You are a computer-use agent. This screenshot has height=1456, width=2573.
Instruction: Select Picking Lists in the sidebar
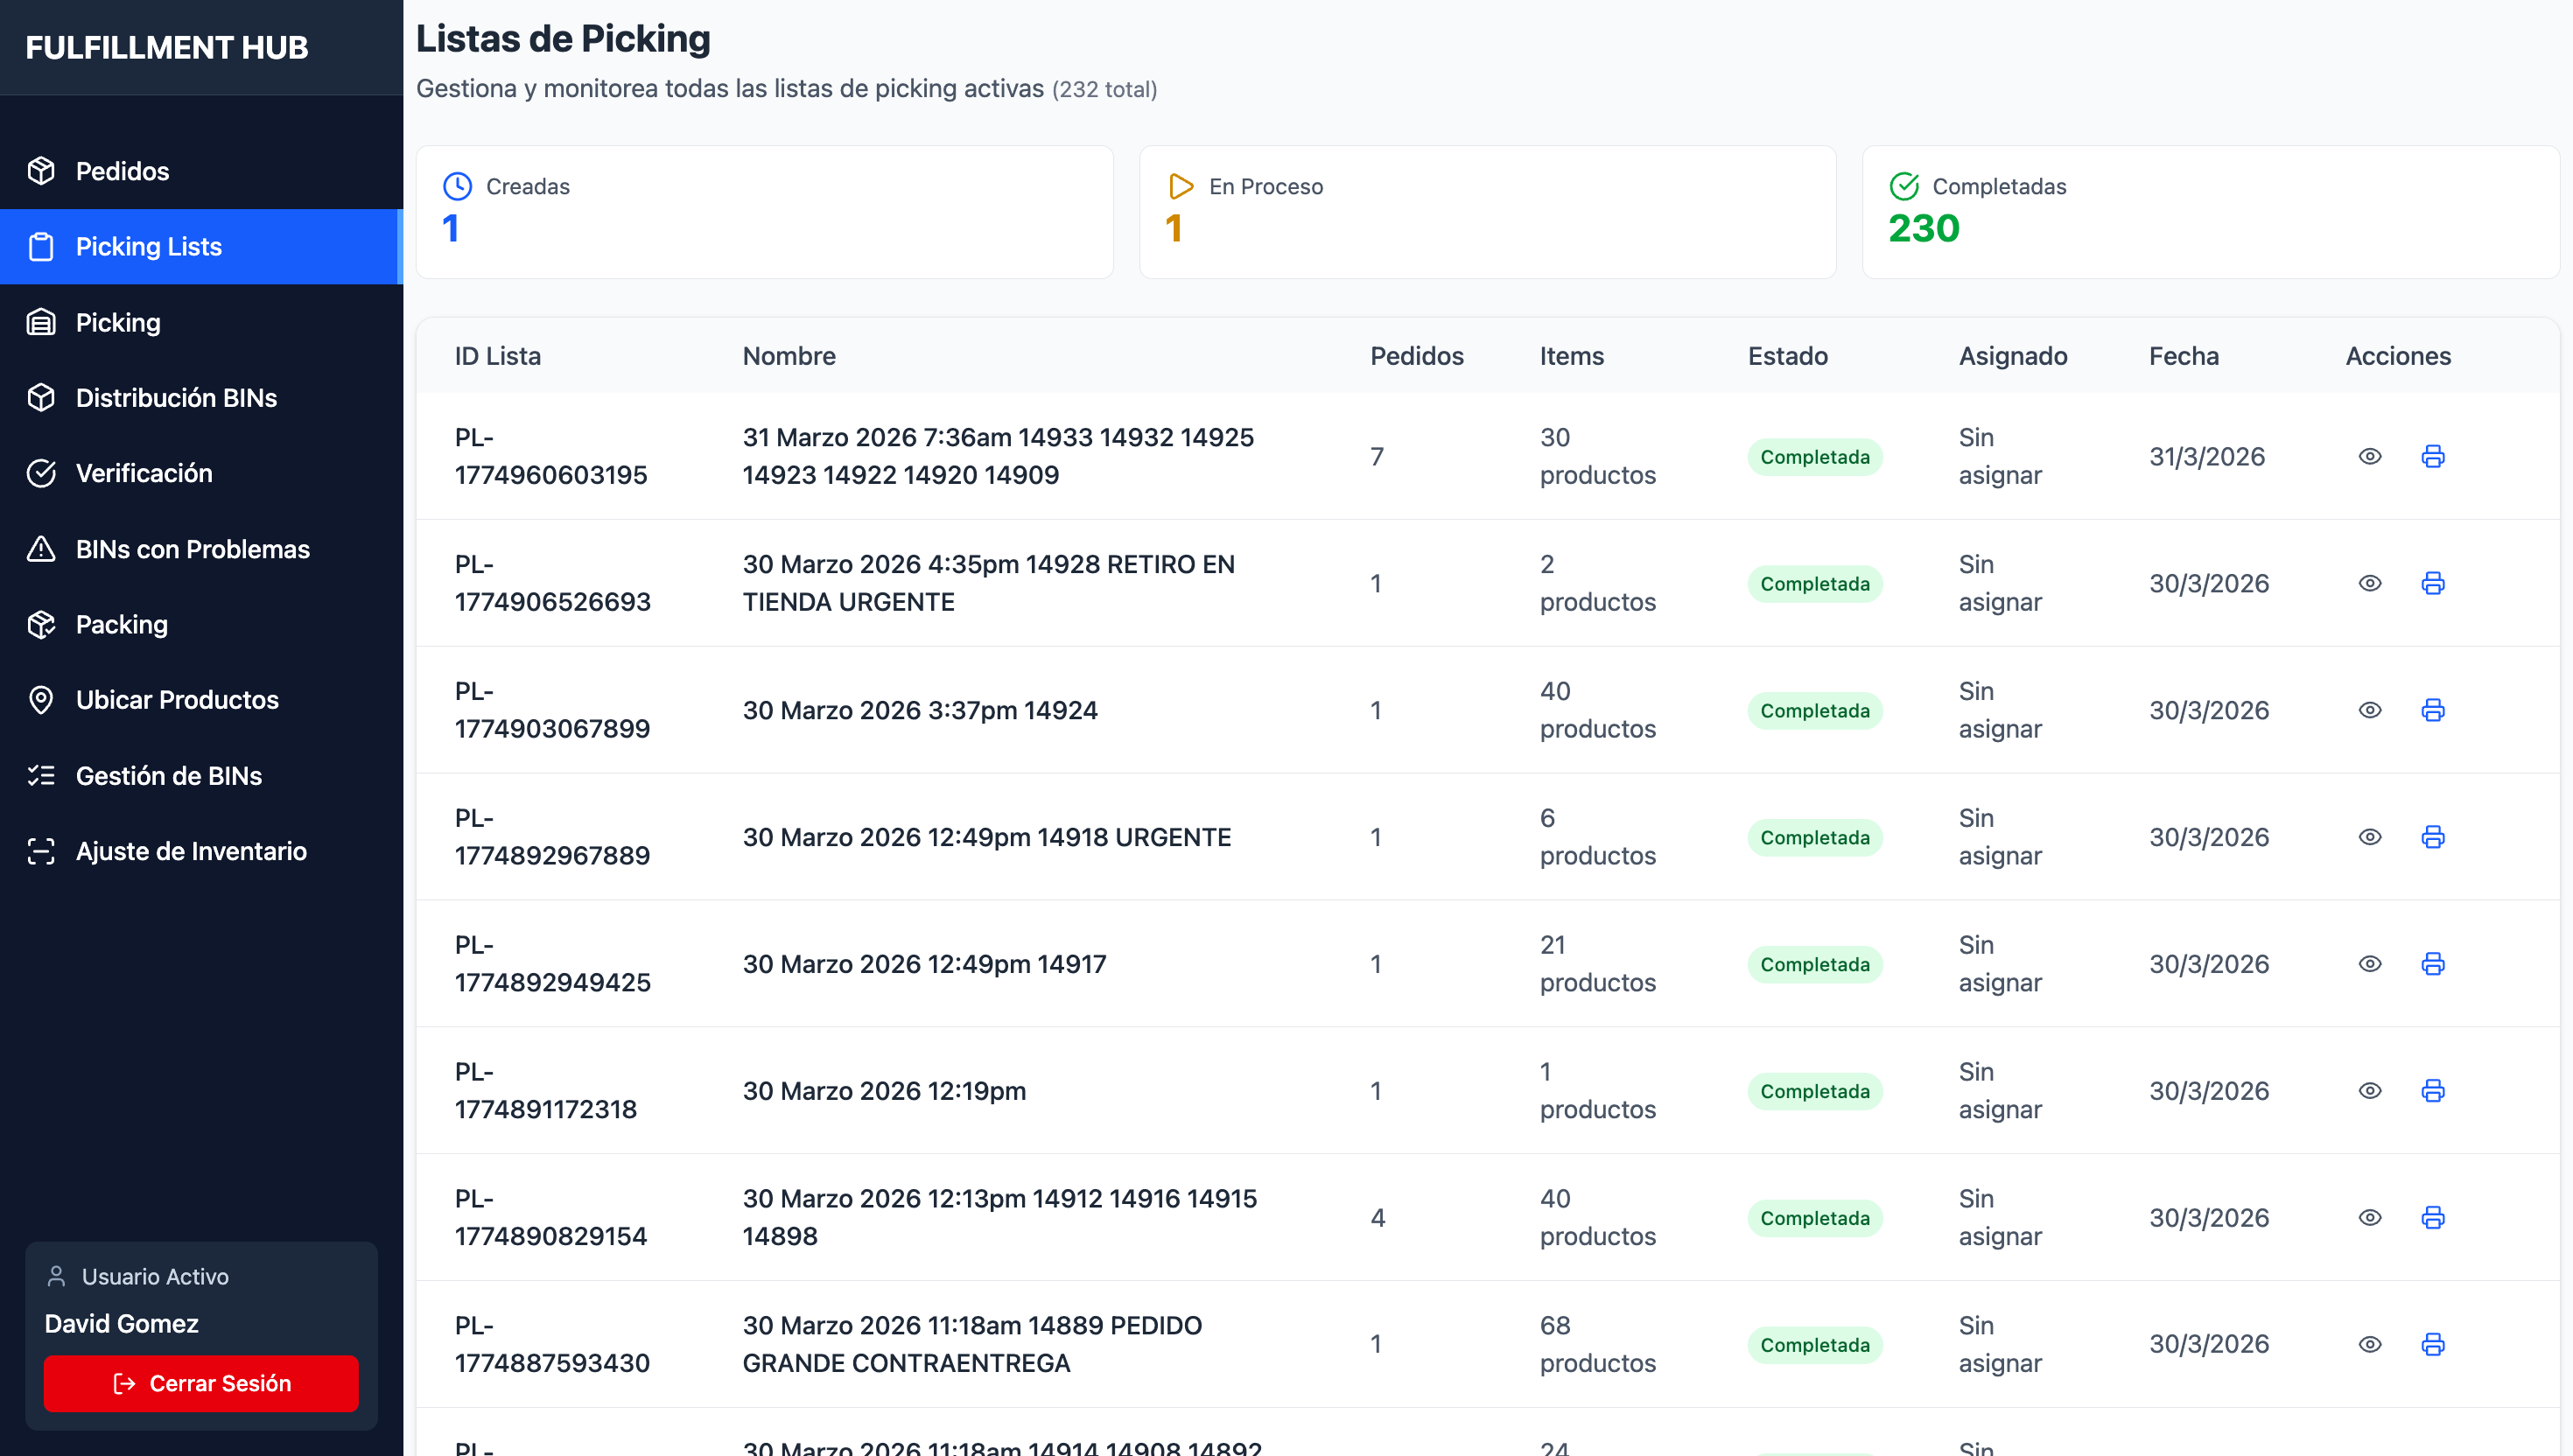click(x=200, y=247)
